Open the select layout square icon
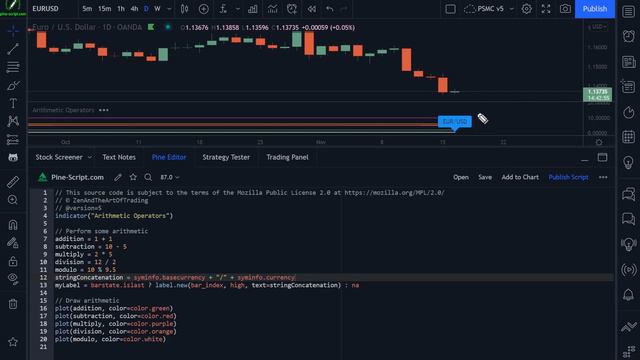 coord(450,9)
